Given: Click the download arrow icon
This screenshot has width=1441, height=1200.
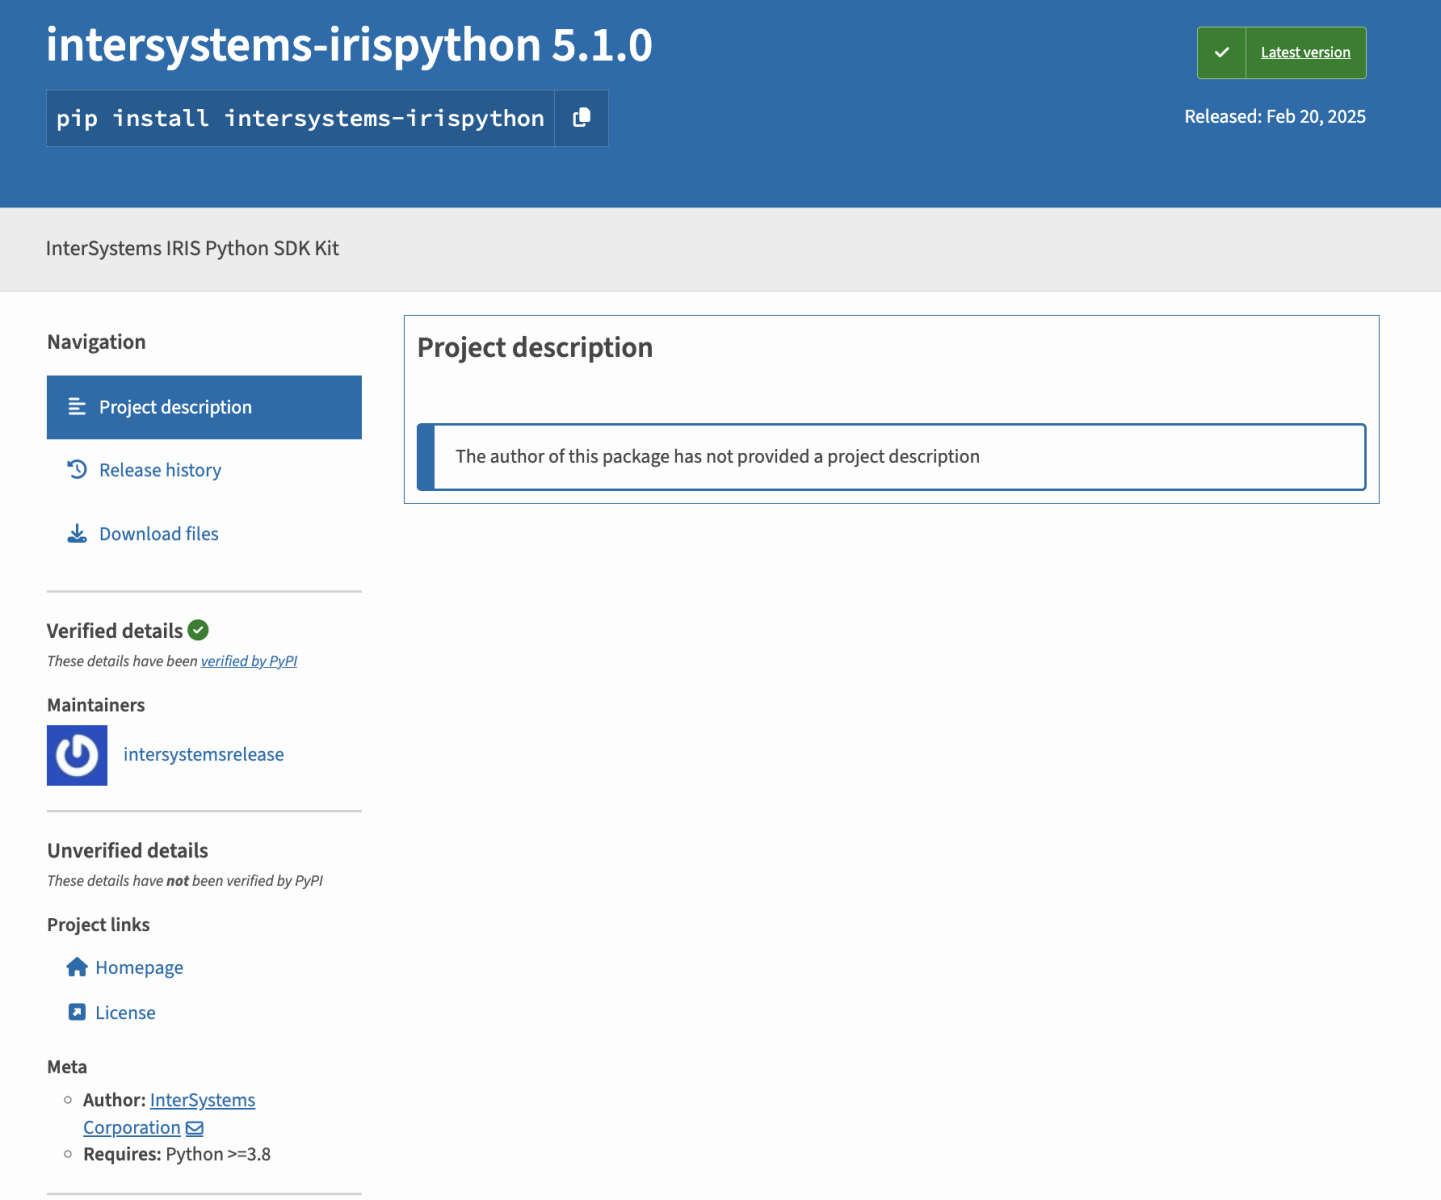Looking at the screenshot, I should (x=77, y=534).
